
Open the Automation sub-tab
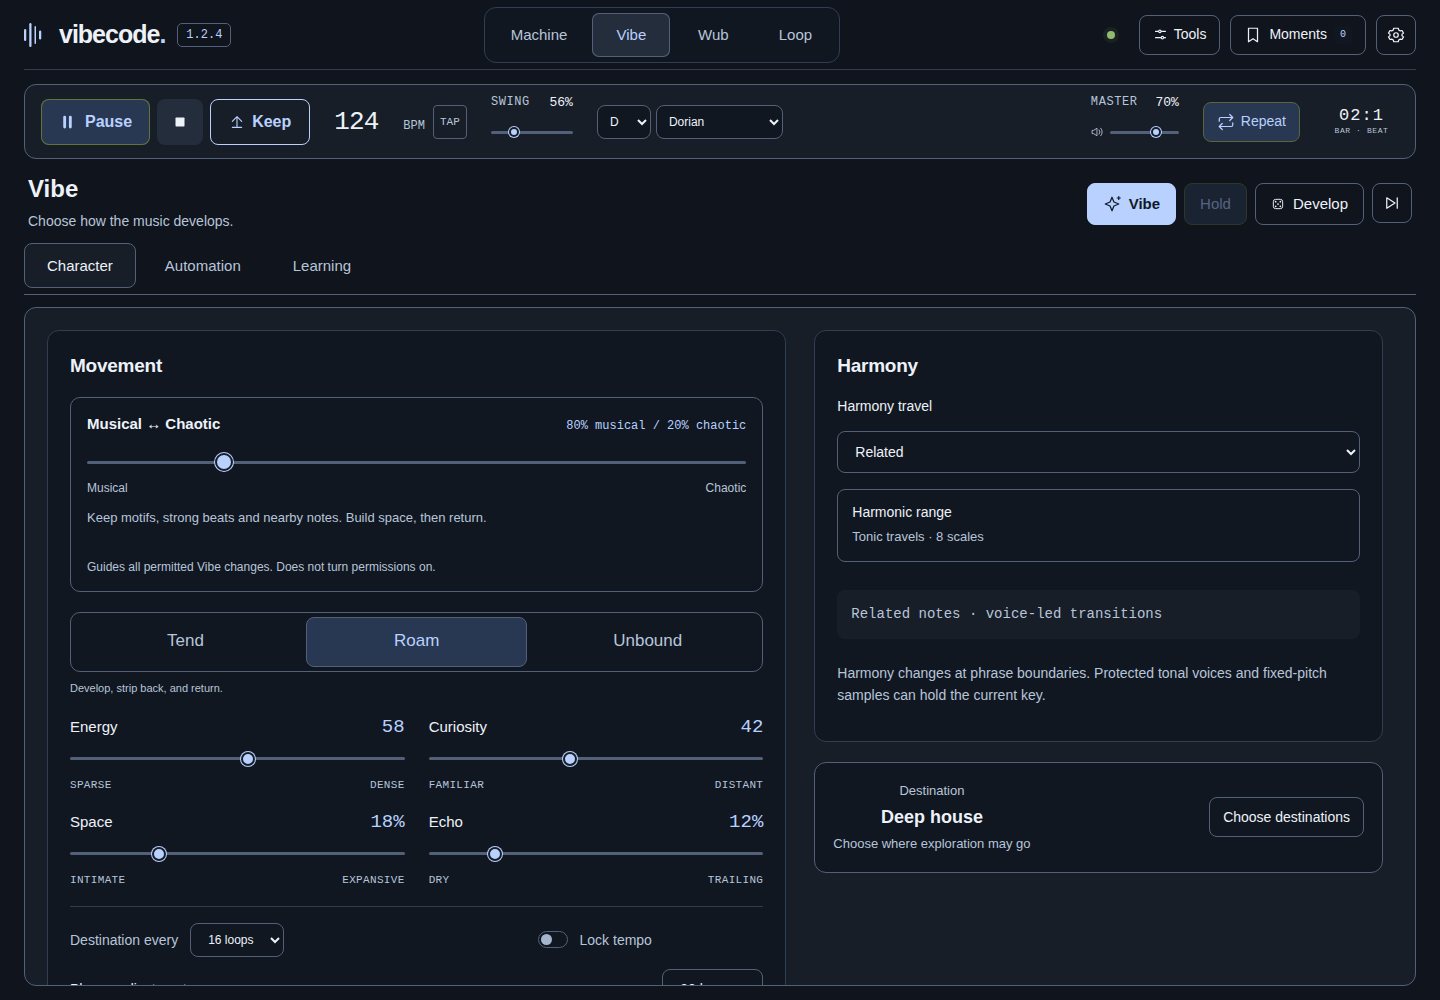(x=203, y=266)
